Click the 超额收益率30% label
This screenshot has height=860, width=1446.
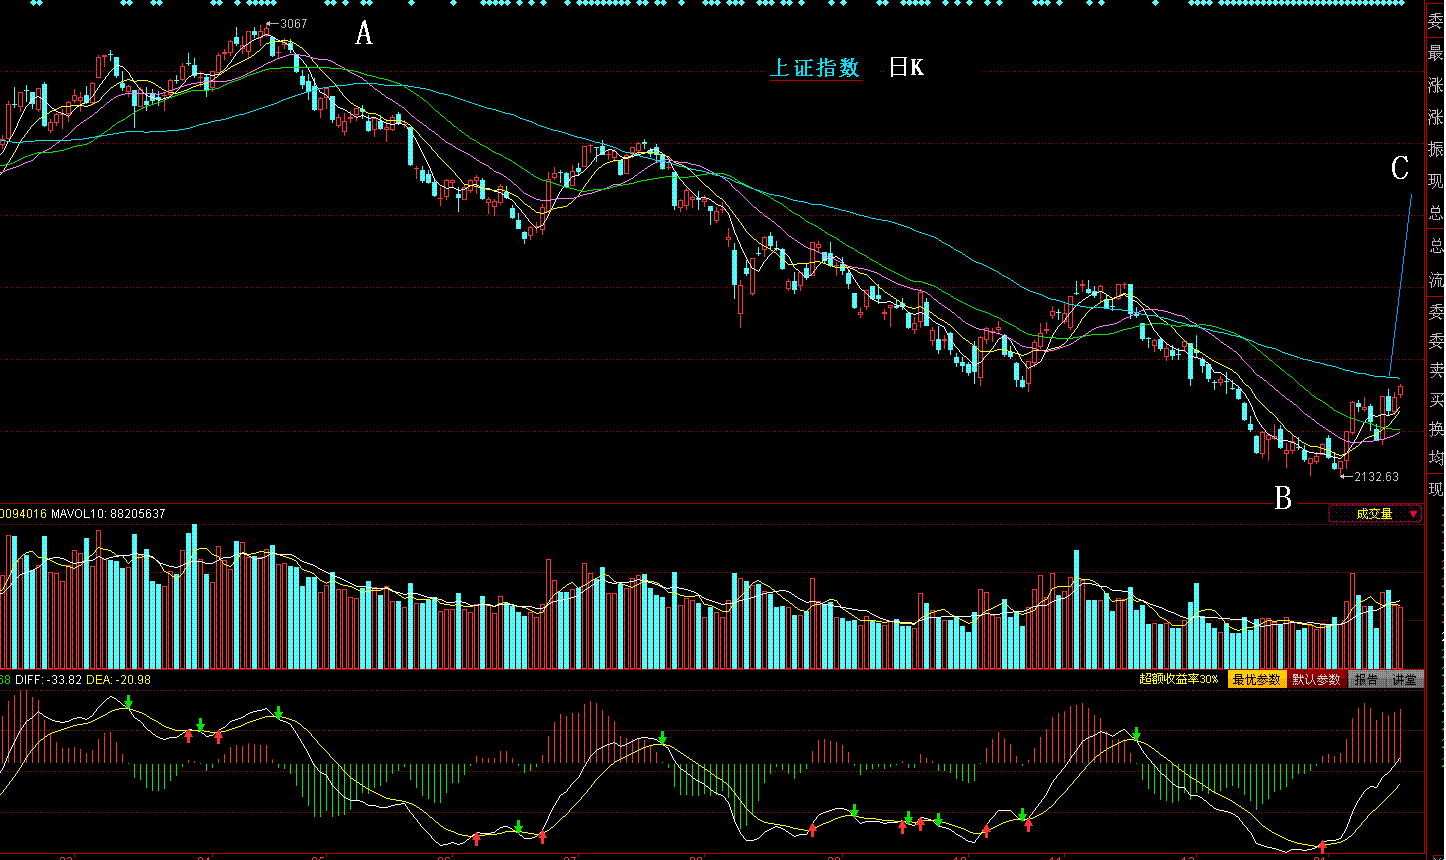point(1178,679)
